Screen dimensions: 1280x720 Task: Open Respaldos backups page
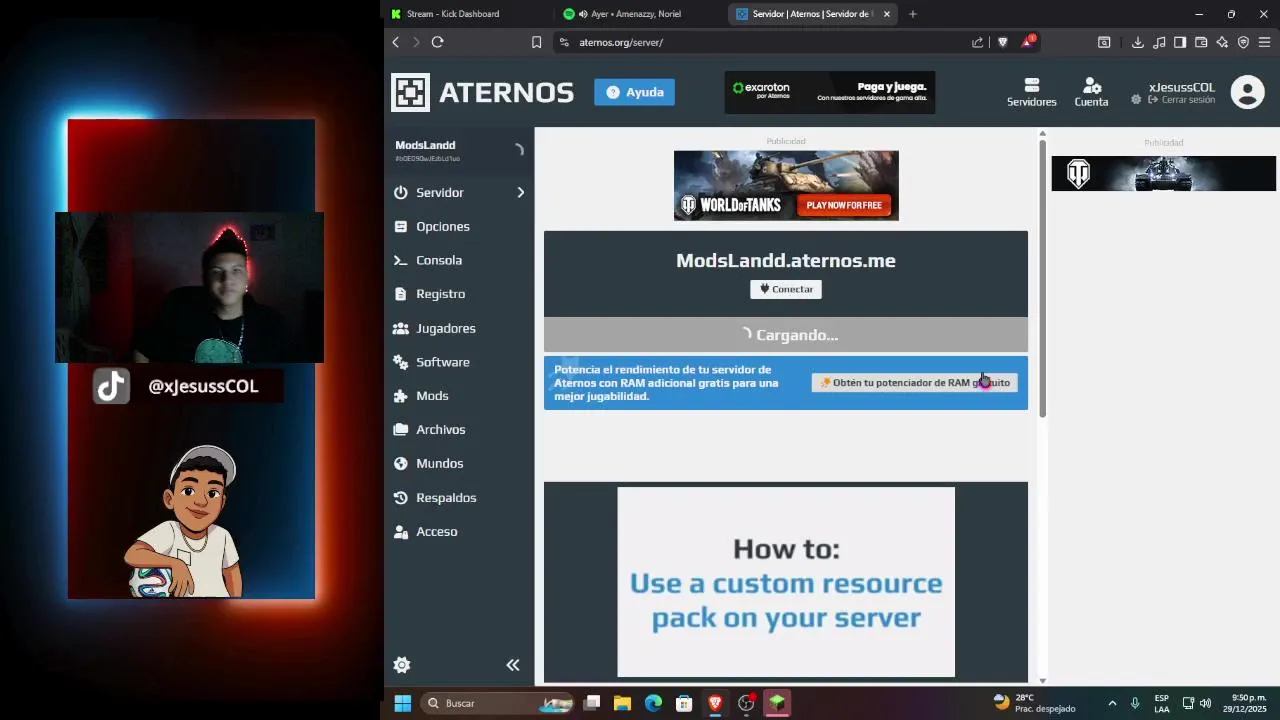point(445,498)
